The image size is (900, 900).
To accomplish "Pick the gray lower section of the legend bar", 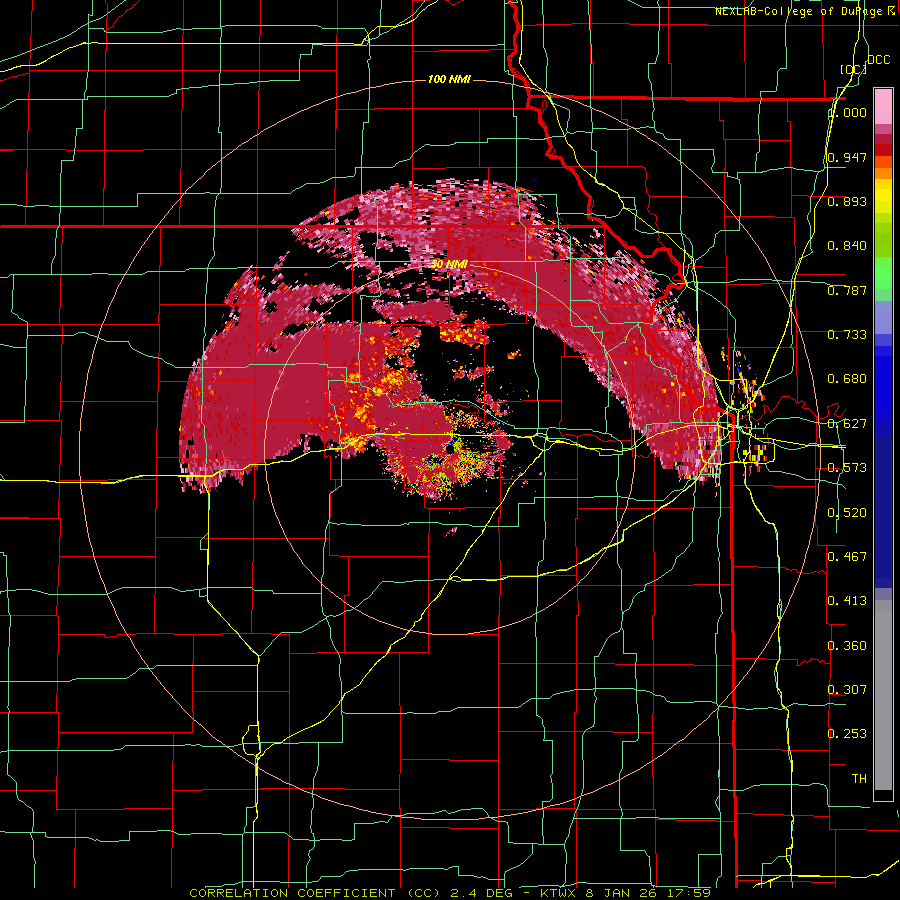I will [883, 695].
